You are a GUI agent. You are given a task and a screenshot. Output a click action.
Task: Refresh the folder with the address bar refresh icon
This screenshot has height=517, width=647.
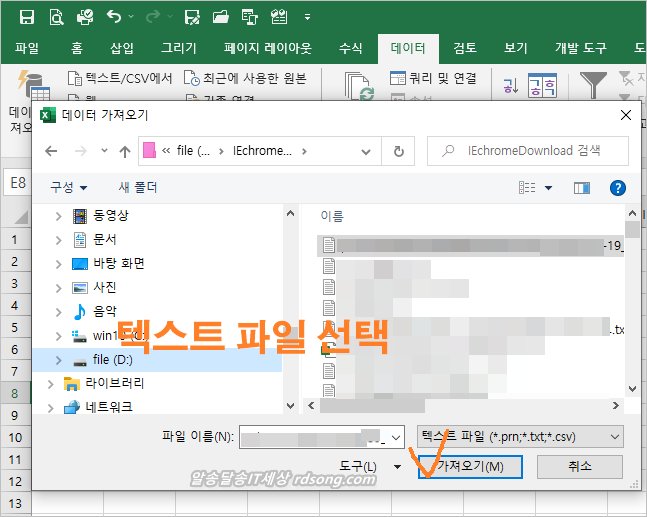click(399, 151)
